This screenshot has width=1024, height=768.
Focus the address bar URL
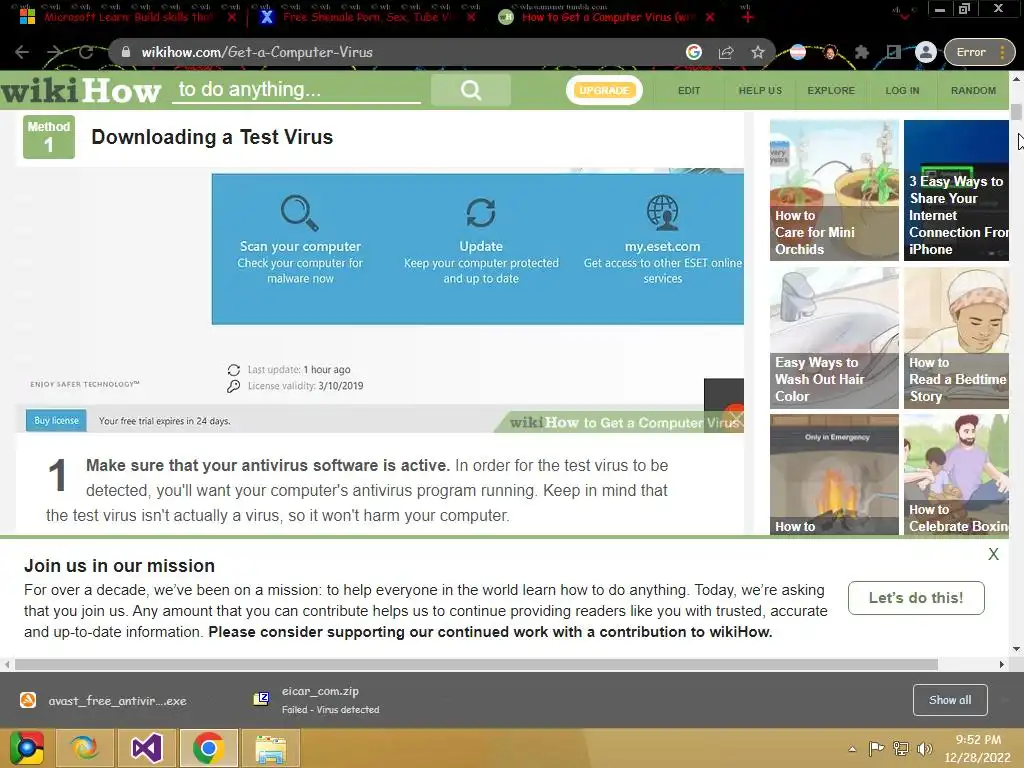pos(257,52)
